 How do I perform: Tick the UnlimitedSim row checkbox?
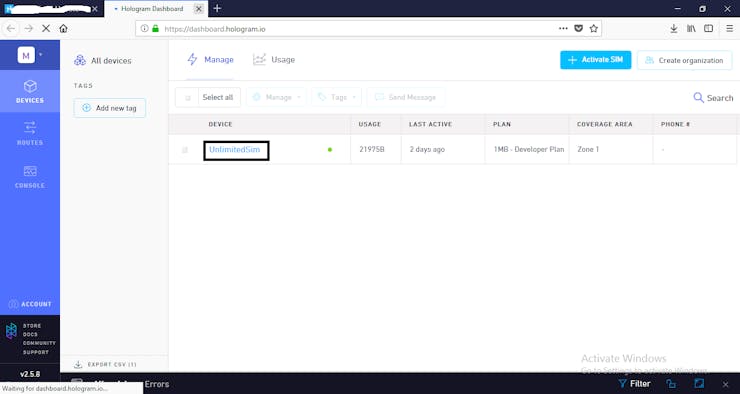pos(185,150)
